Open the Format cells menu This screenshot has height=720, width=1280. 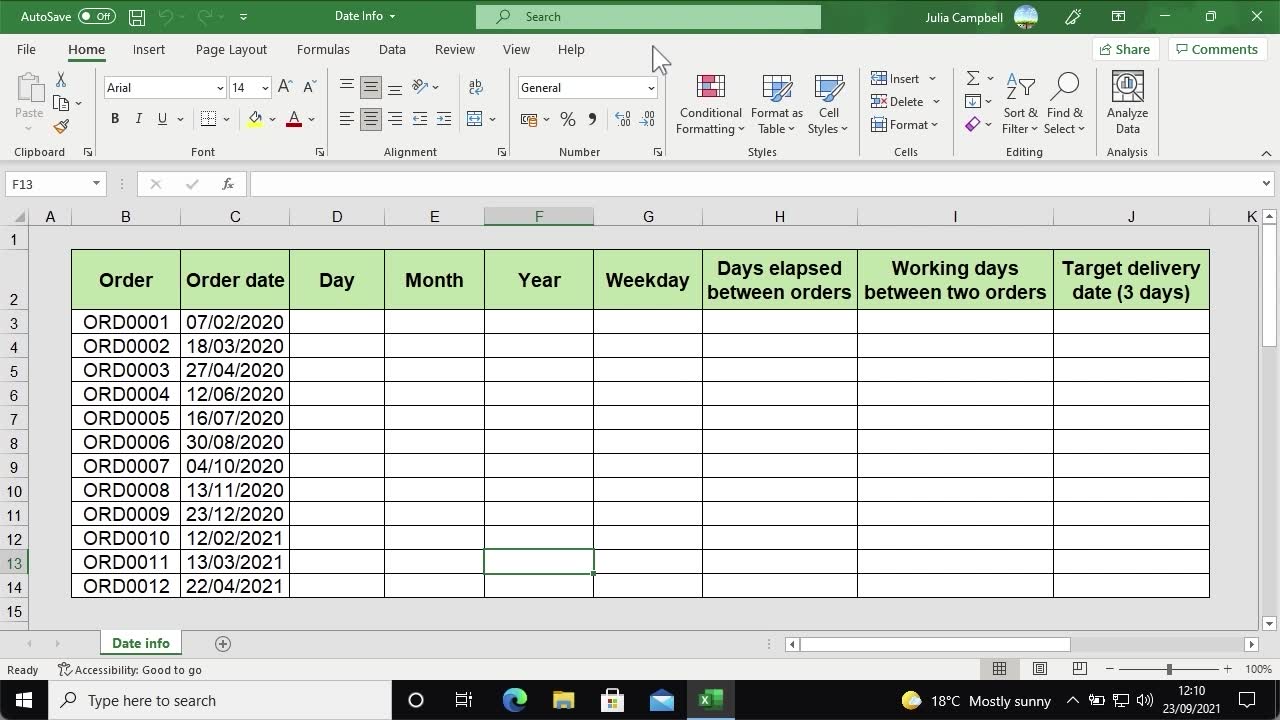tap(905, 125)
